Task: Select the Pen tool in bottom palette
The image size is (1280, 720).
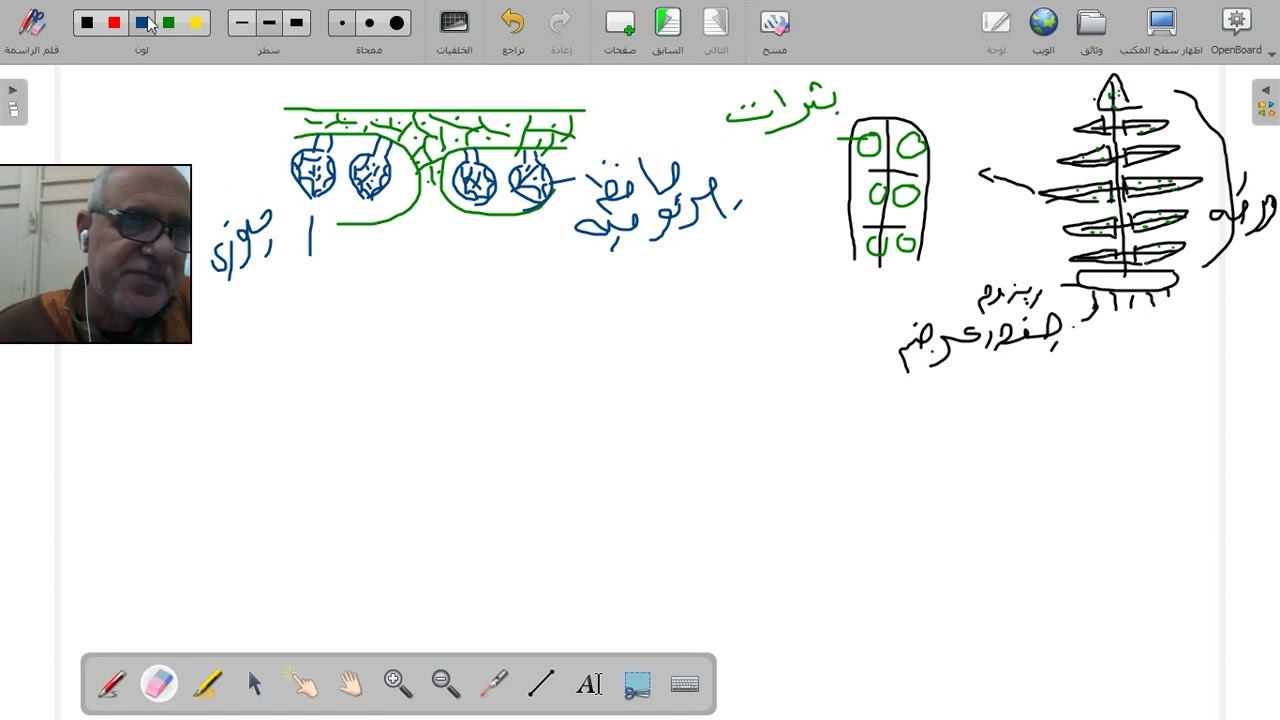Action: (111, 684)
